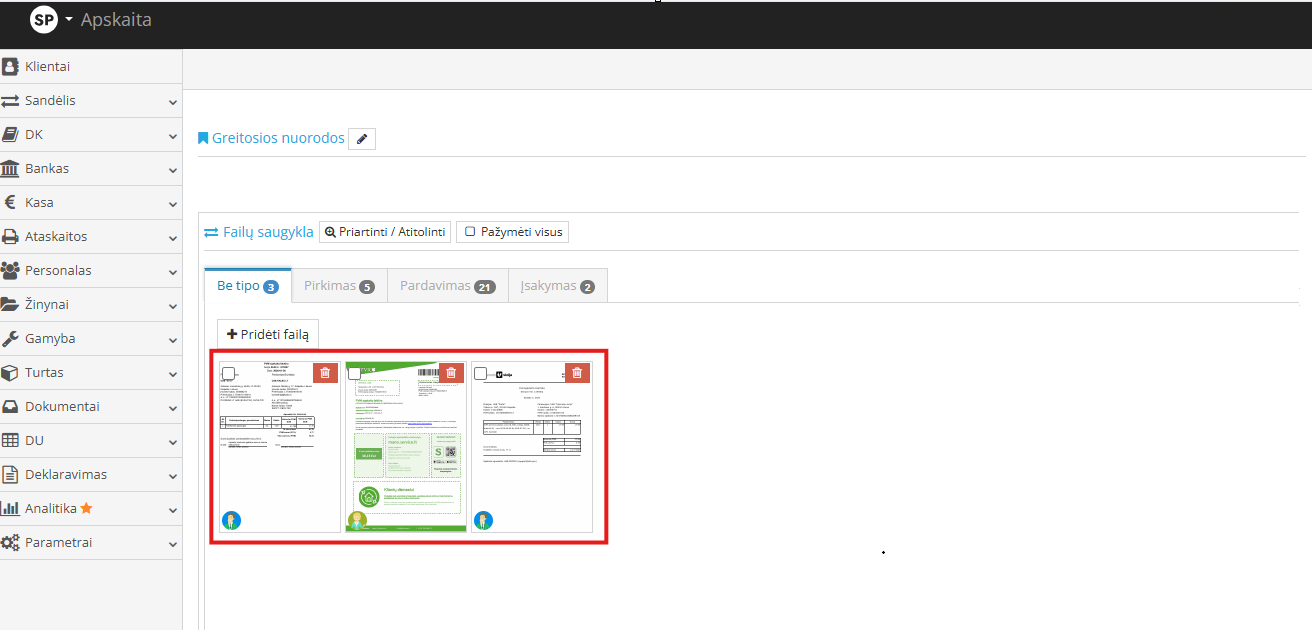Click the DK book icon

10,135
